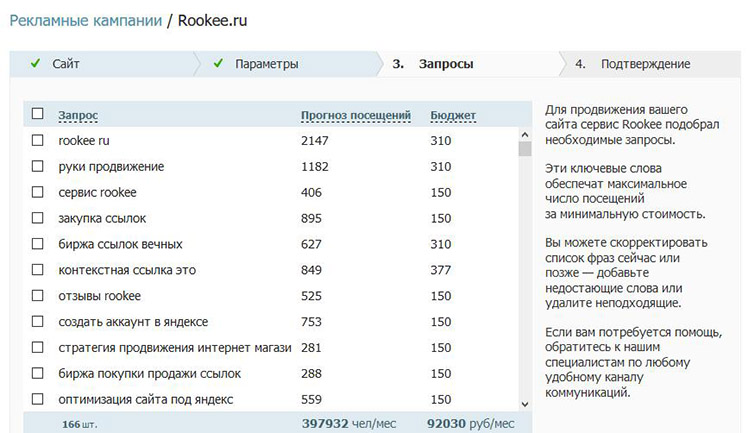Image resolution: width=748 pixels, height=433 pixels.
Task: Click visits forecast value '849'
Action: pyautogui.click(x=312, y=270)
